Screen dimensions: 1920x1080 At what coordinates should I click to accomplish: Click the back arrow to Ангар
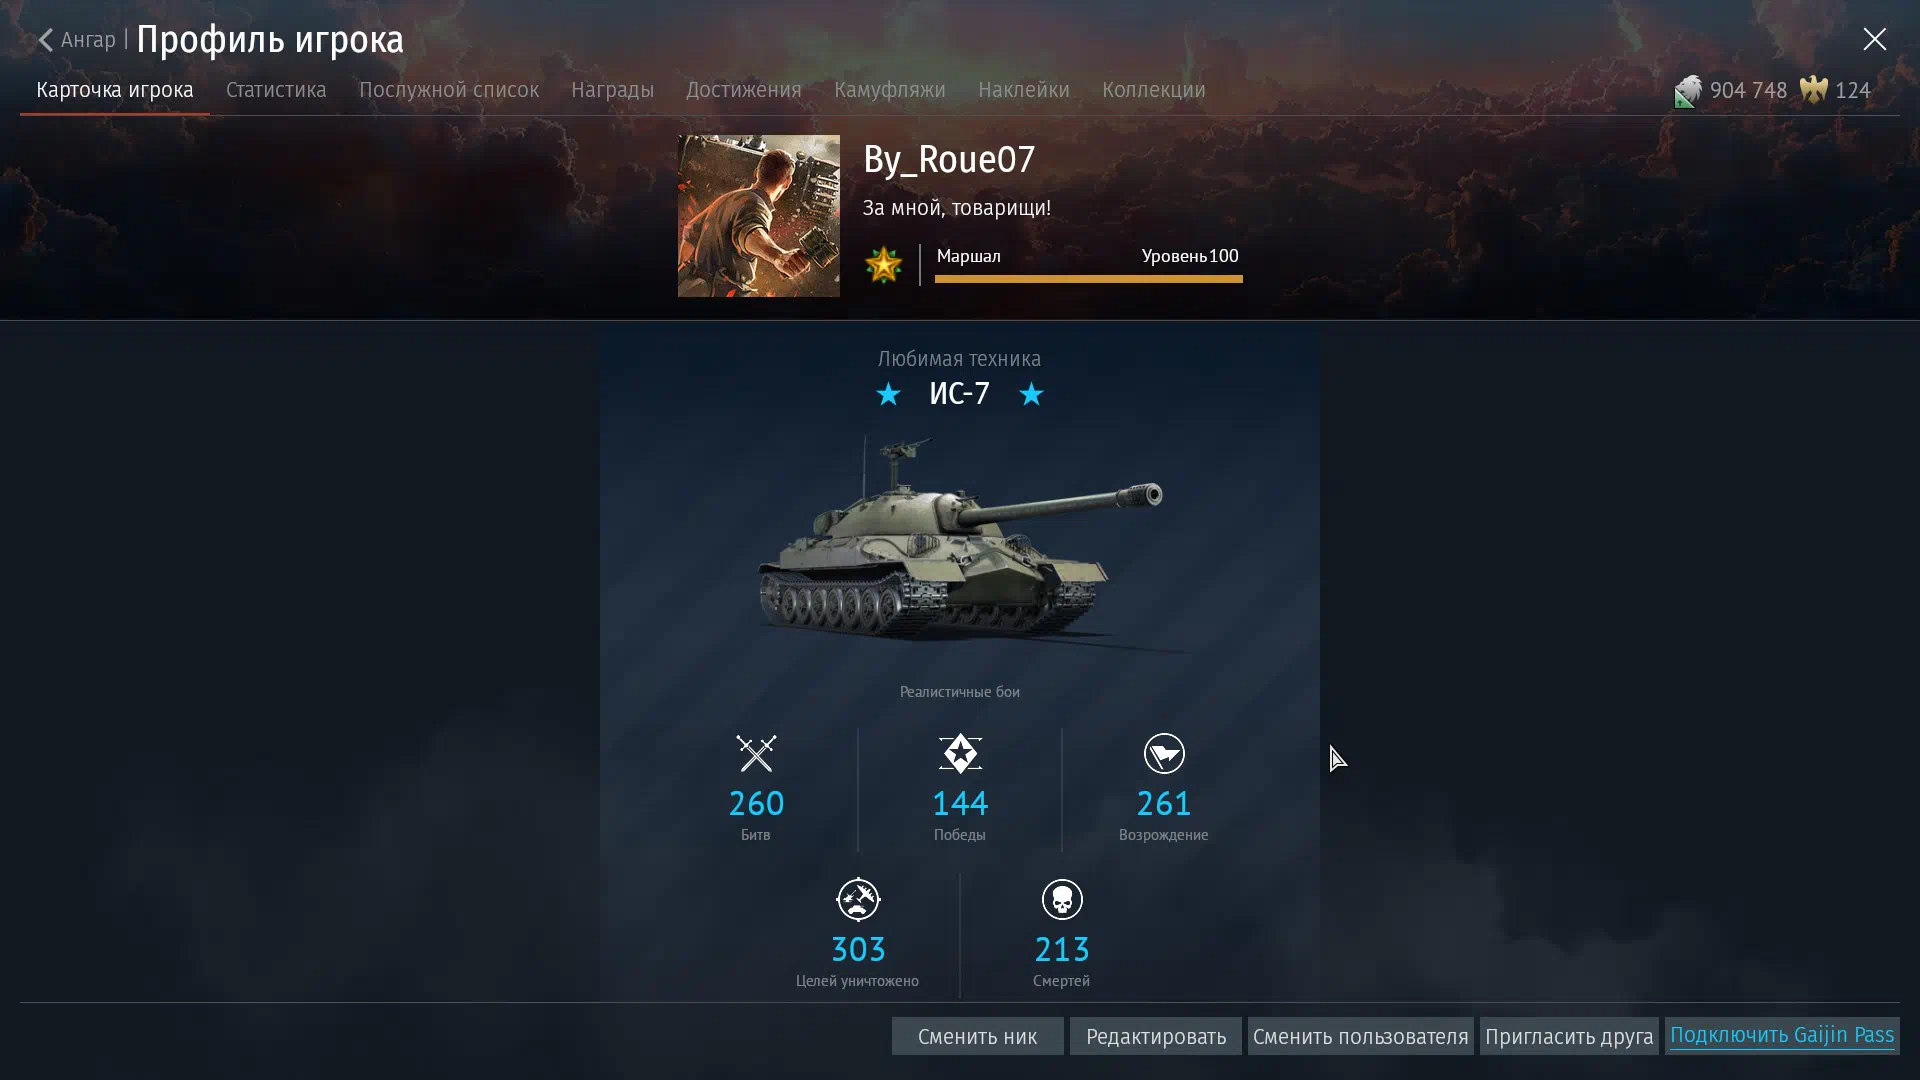(x=45, y=40)
